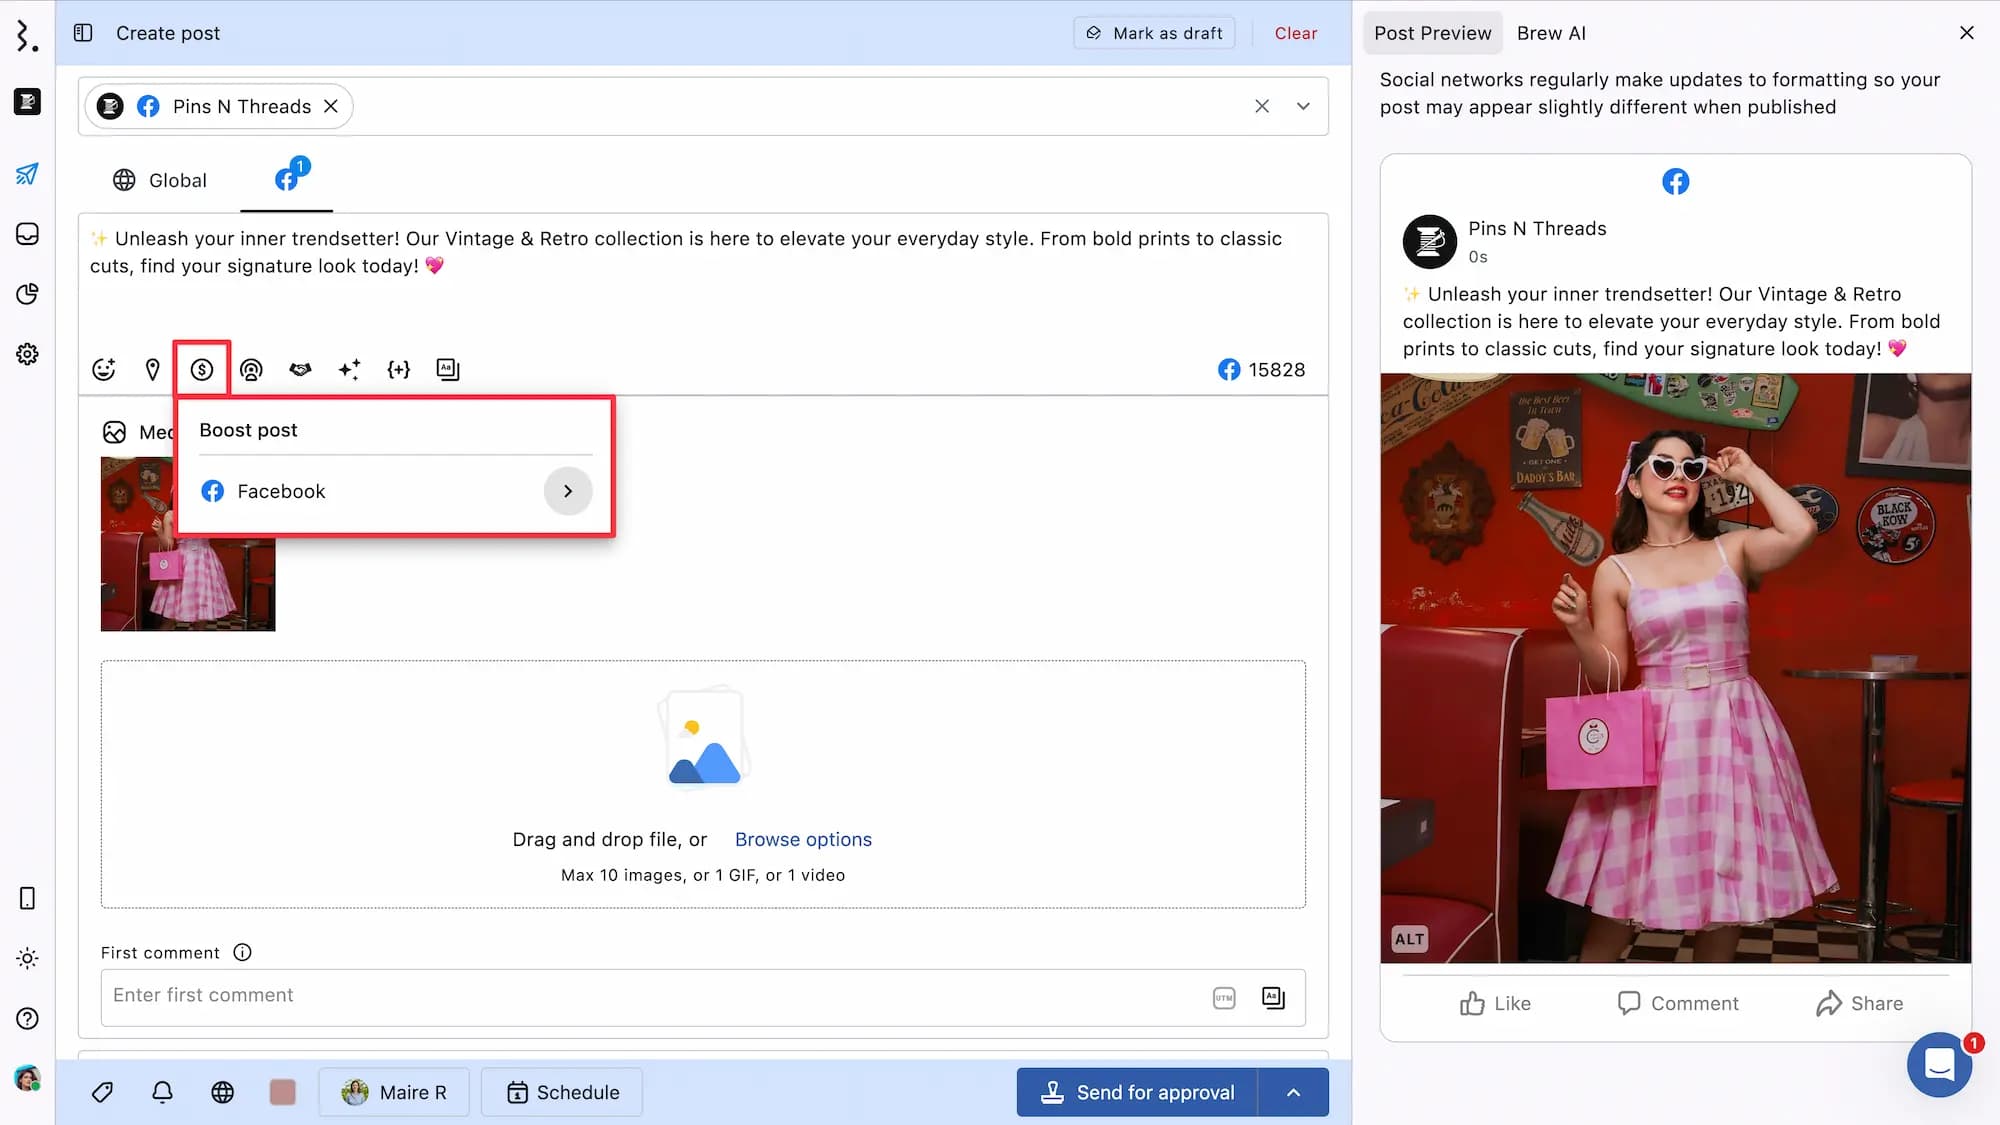Click the tag label icon in footer
This screenshot has height=1125, width=2000.
[102, 1092]
